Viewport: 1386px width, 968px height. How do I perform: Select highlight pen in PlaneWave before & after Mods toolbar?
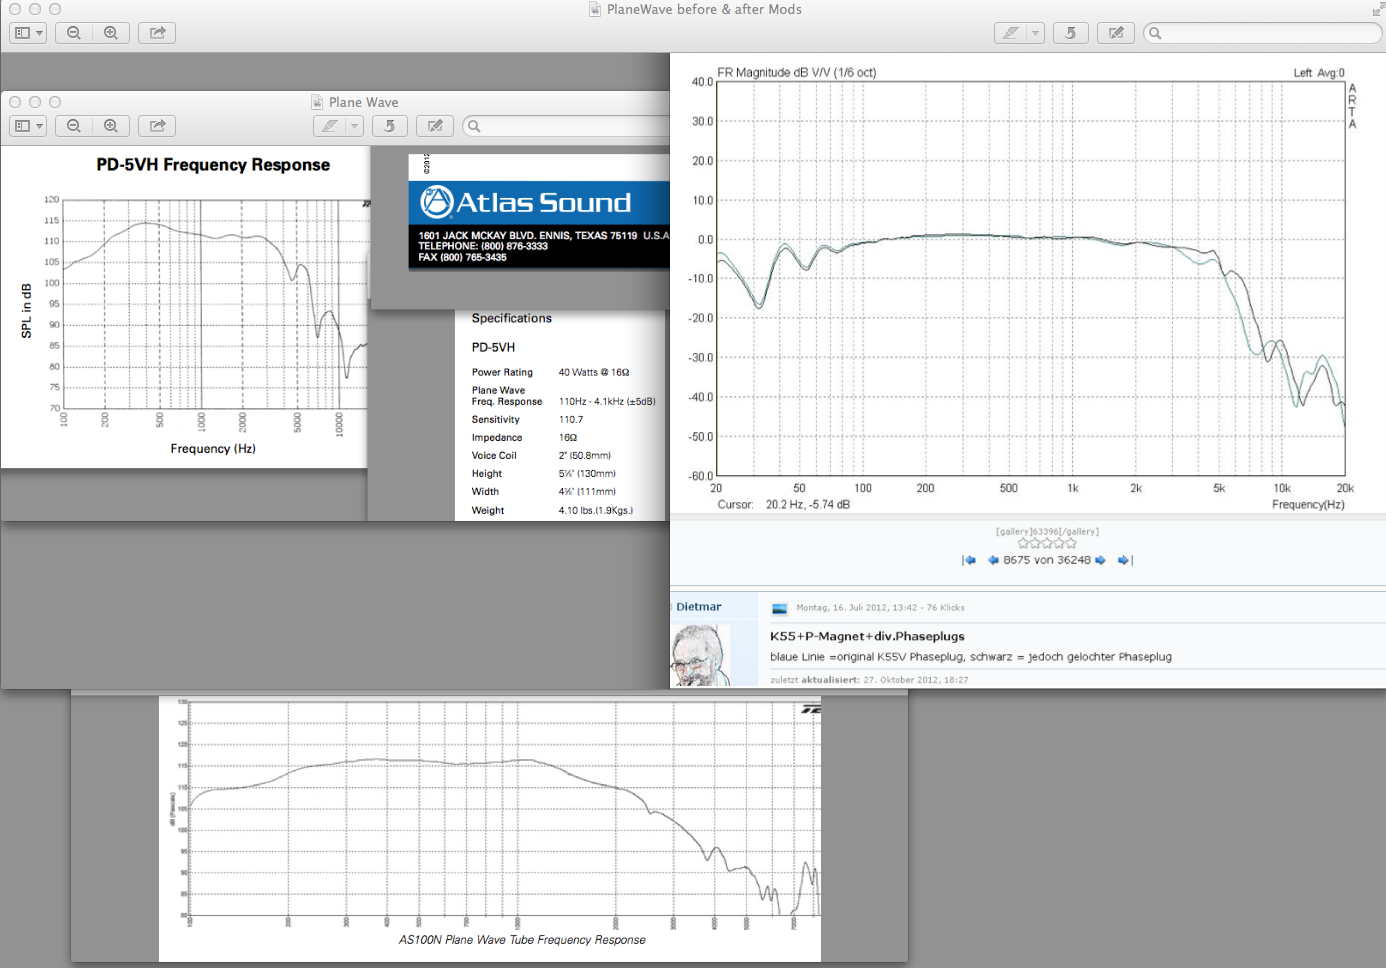pyautogui.click(x=1011, y=33)
